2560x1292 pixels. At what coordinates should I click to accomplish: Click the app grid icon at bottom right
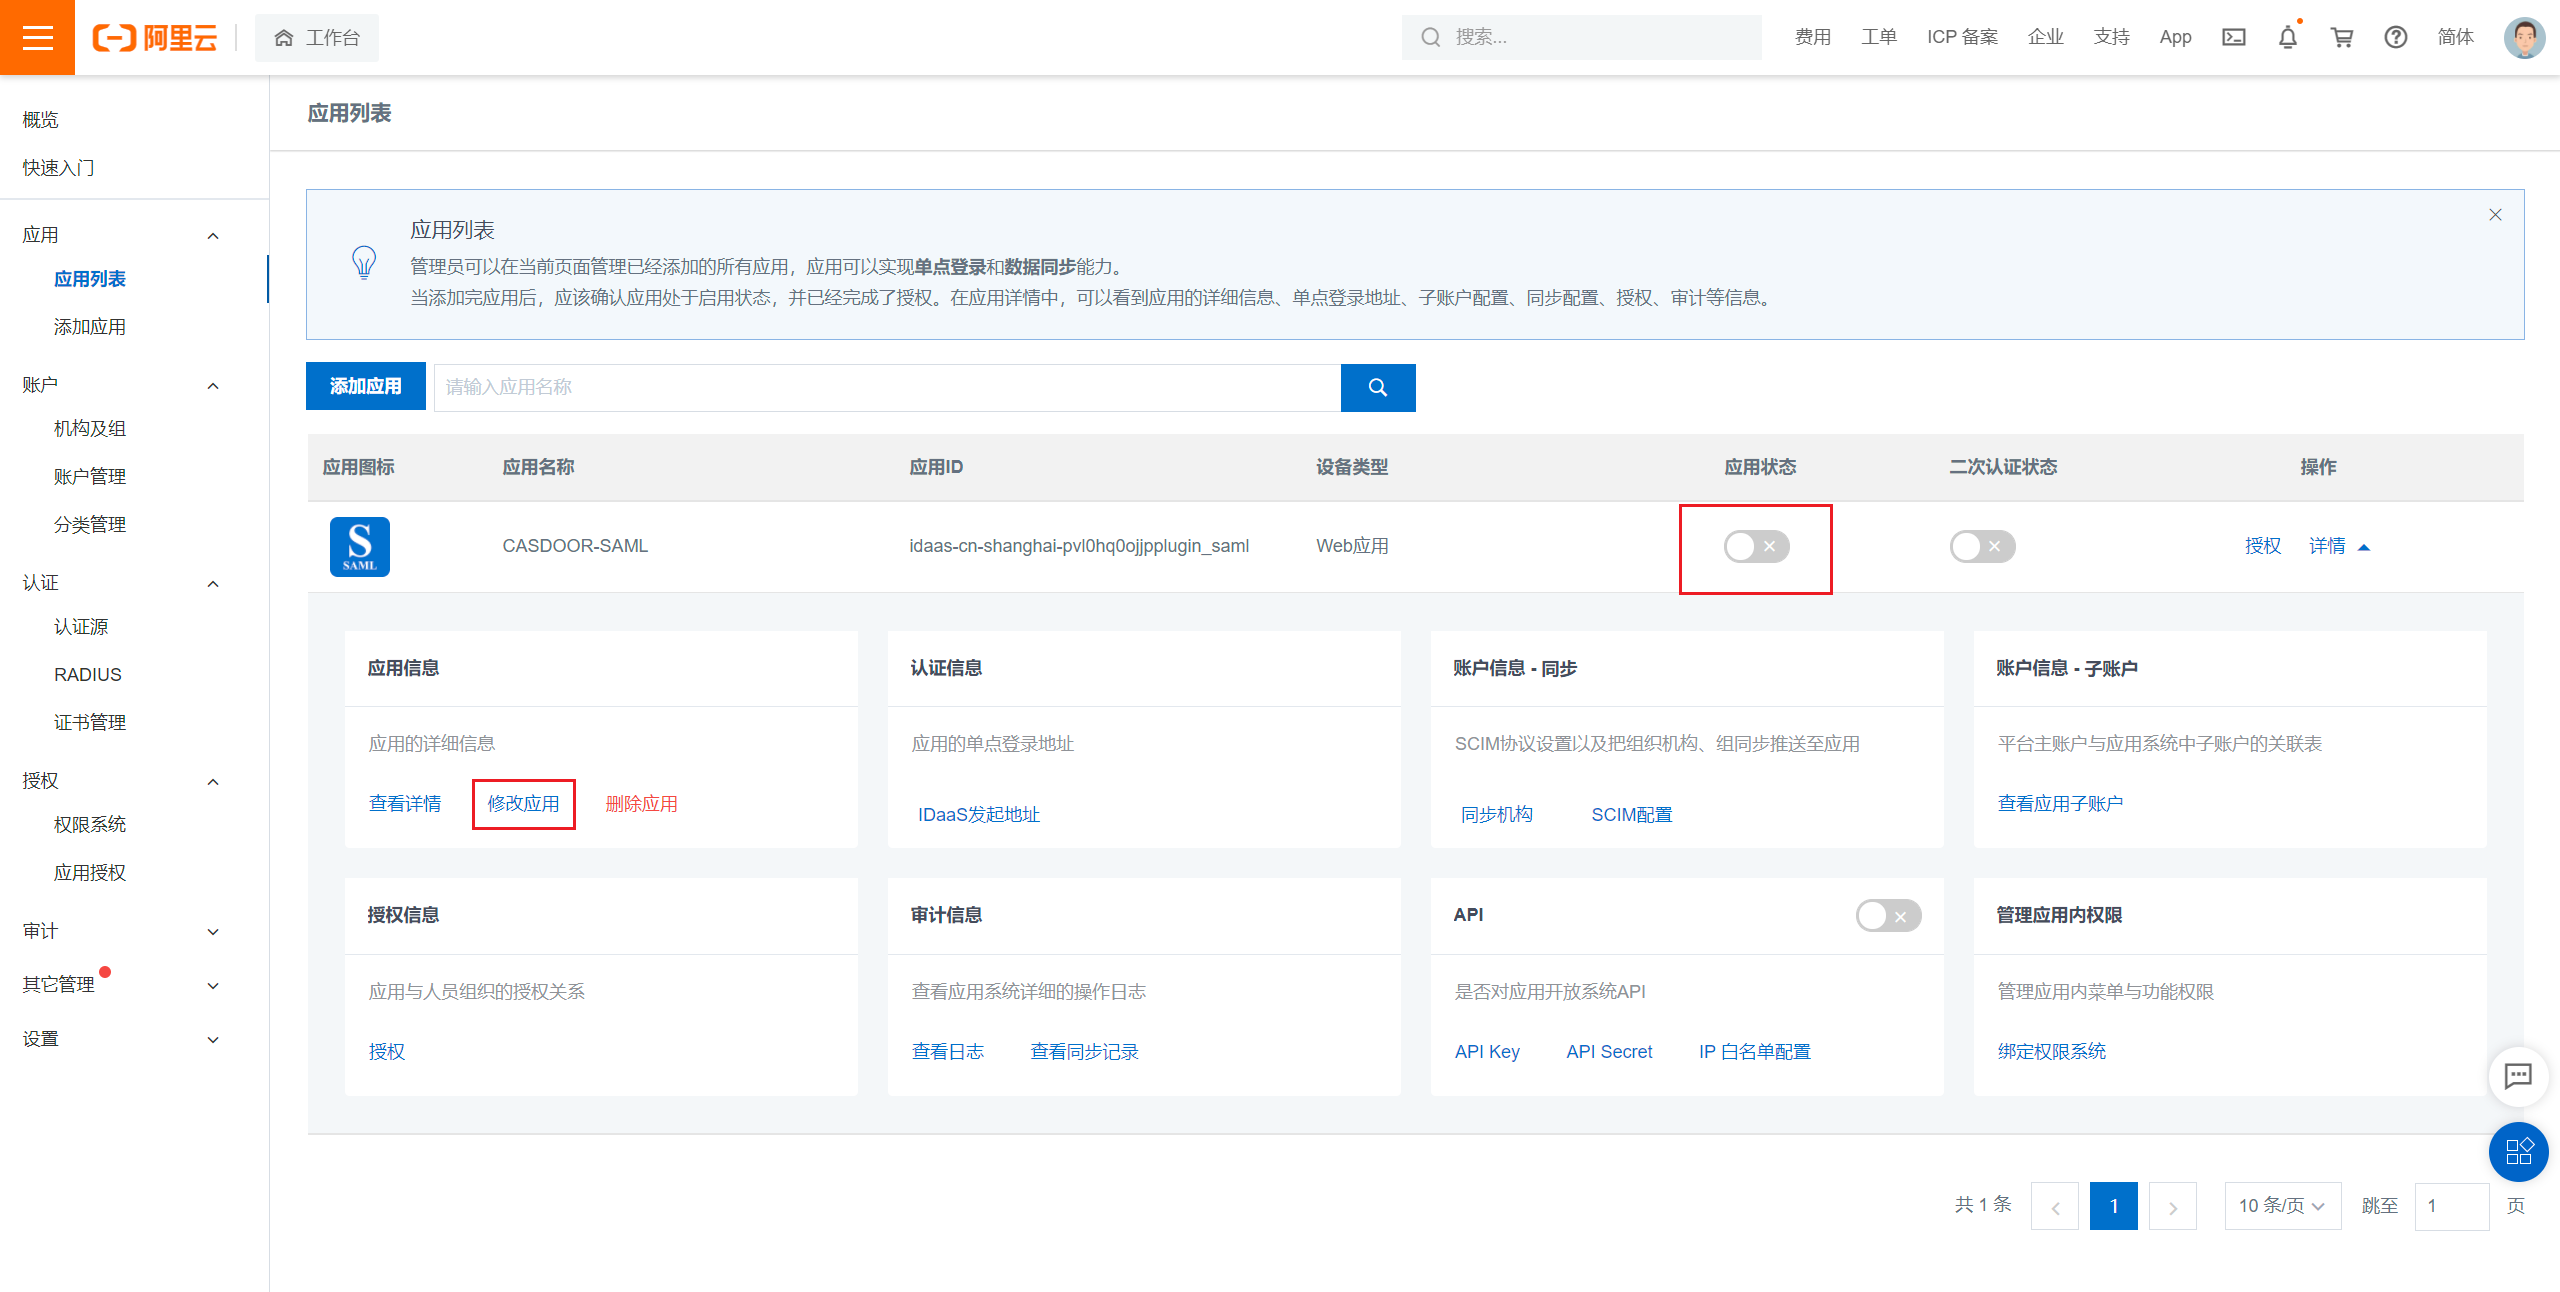(2519, 1152)
